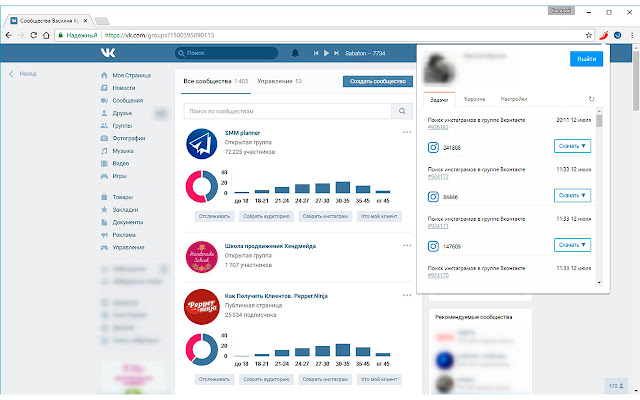Click the magnifier icon in the communities search
The height and width of the screenshot is (400, 640).
(x=402, y=112)
